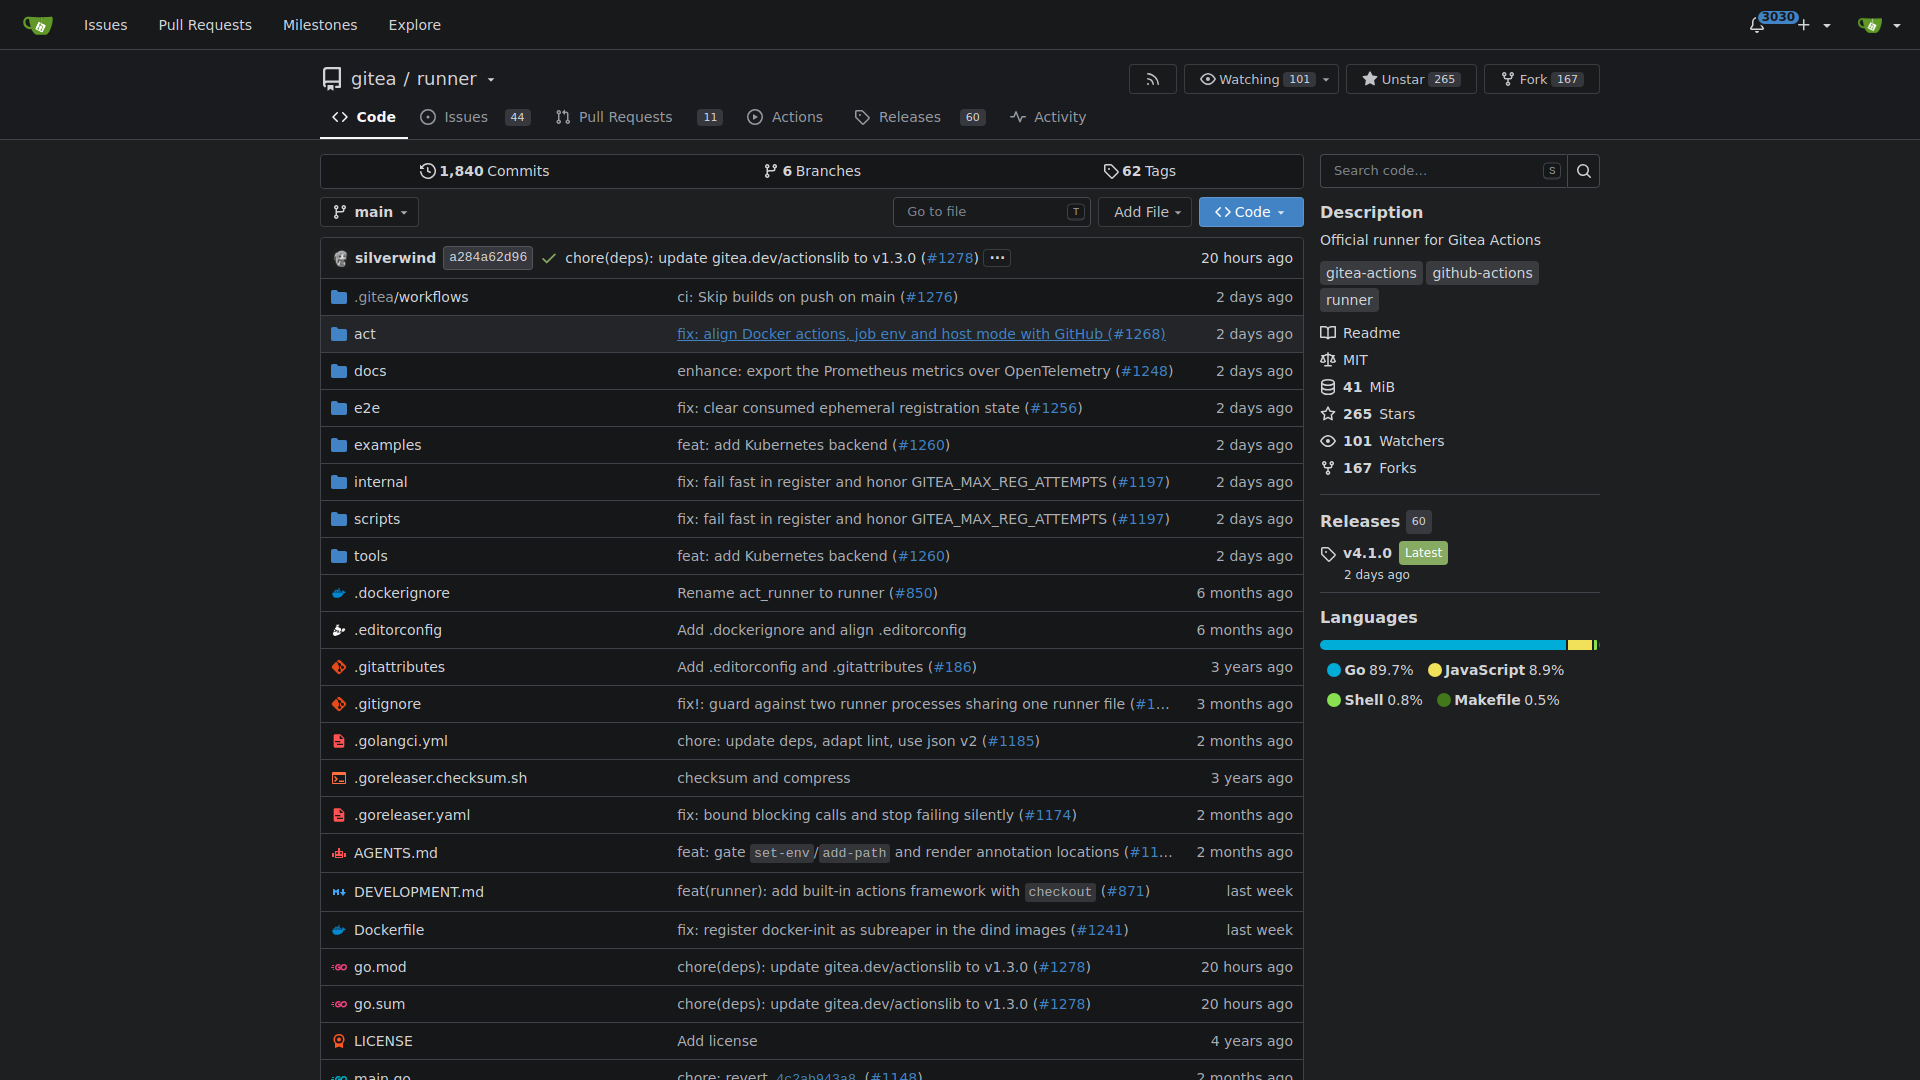Image resolution: width=1920 pixels, height=1080 pixels.
Task: Open the Add File dropdown
Action: pos(1145,212)
